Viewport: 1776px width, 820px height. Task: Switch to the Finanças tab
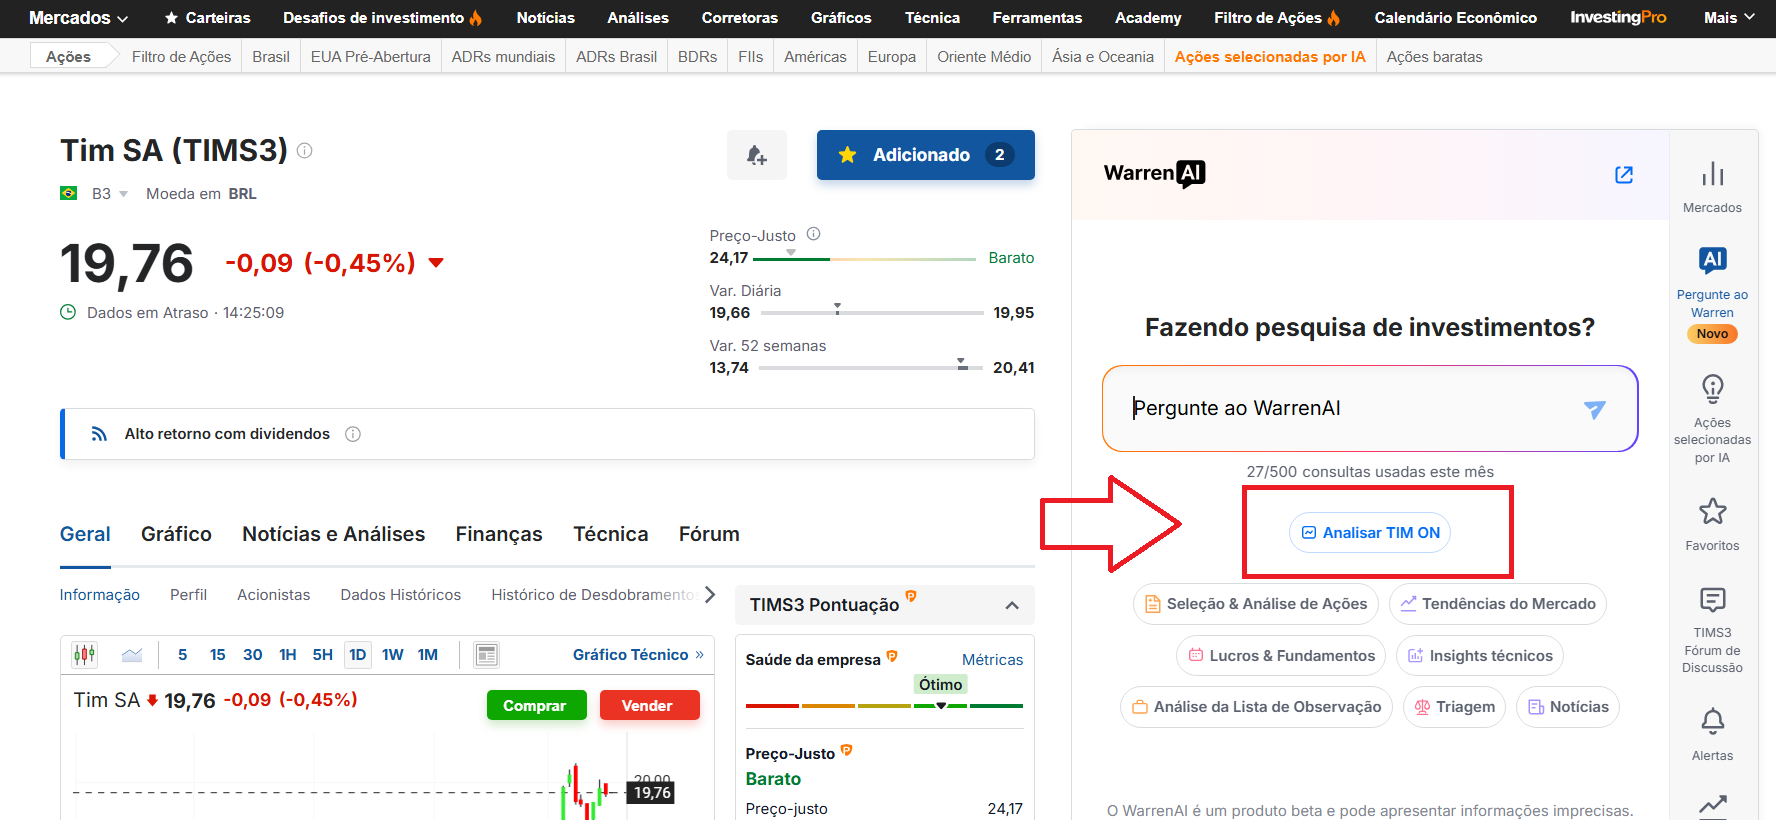tap(499, 534)
